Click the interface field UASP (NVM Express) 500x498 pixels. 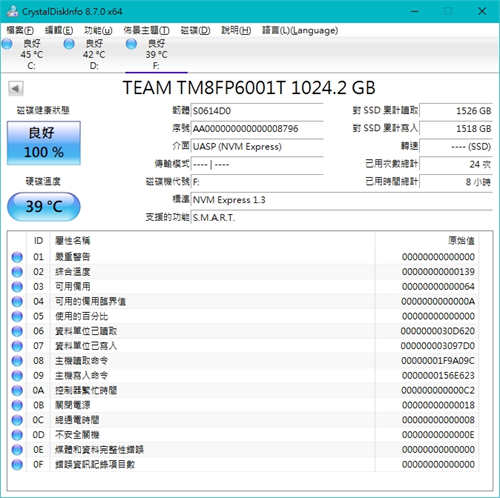coord(257,146)
